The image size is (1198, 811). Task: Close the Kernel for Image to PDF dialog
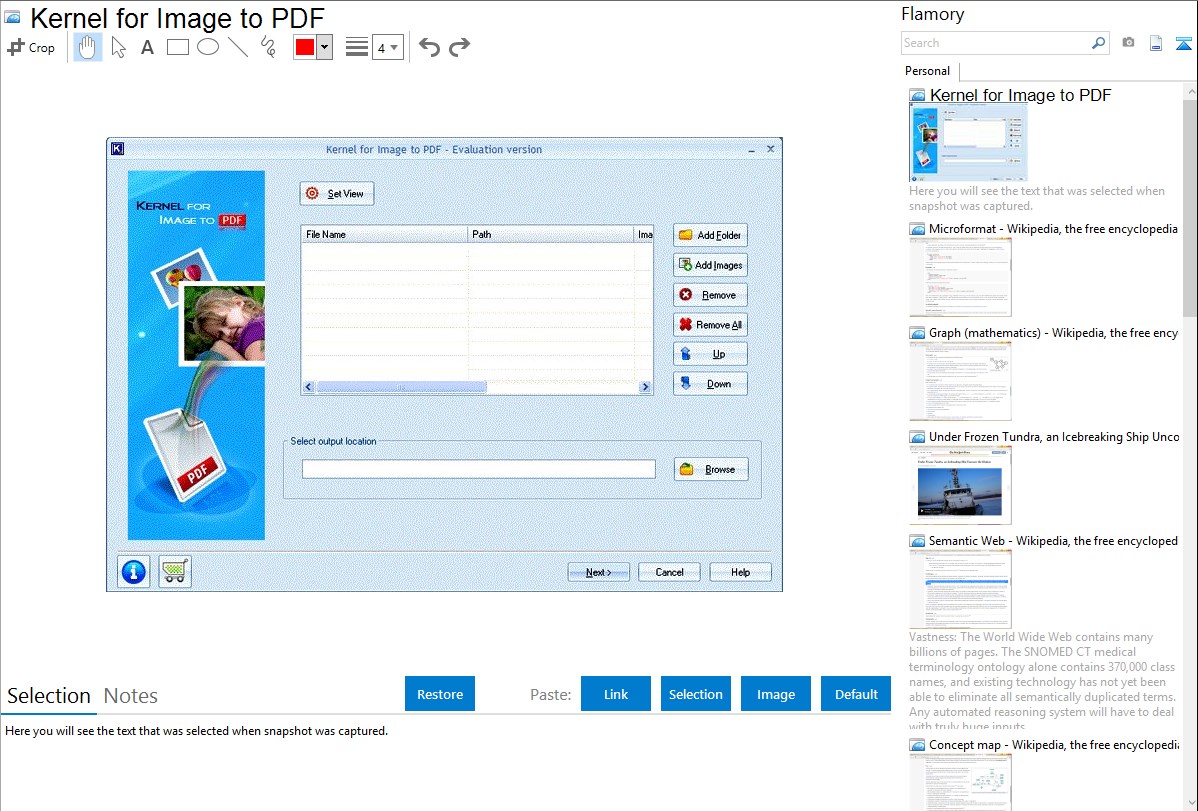tap(770, 149)
